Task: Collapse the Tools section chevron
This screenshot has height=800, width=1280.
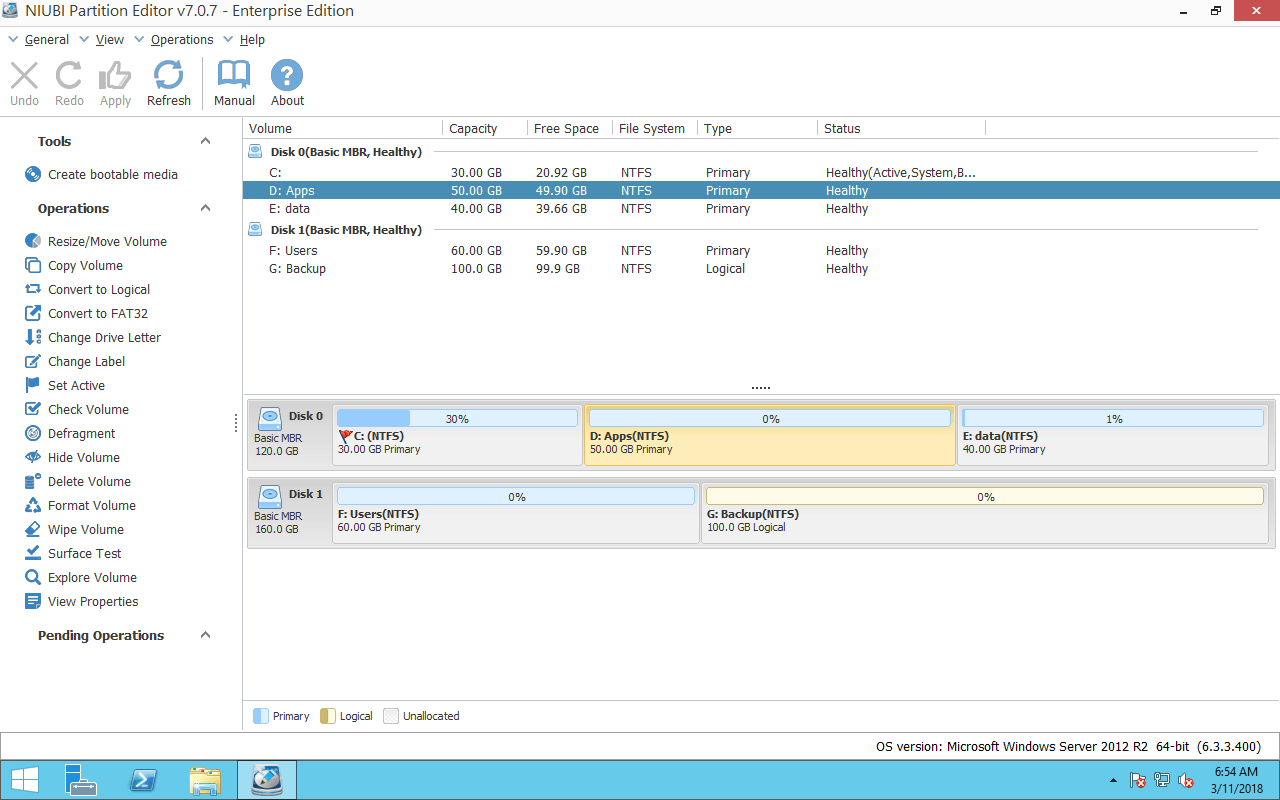Action: [x=206, y=141]
